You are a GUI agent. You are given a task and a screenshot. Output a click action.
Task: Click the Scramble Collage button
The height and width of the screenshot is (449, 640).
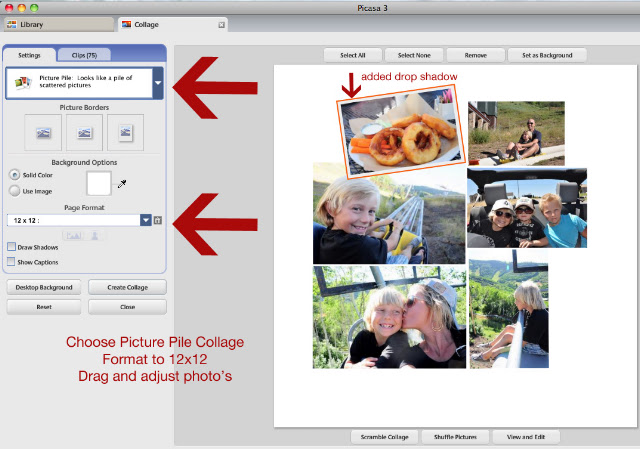[384, 437]
